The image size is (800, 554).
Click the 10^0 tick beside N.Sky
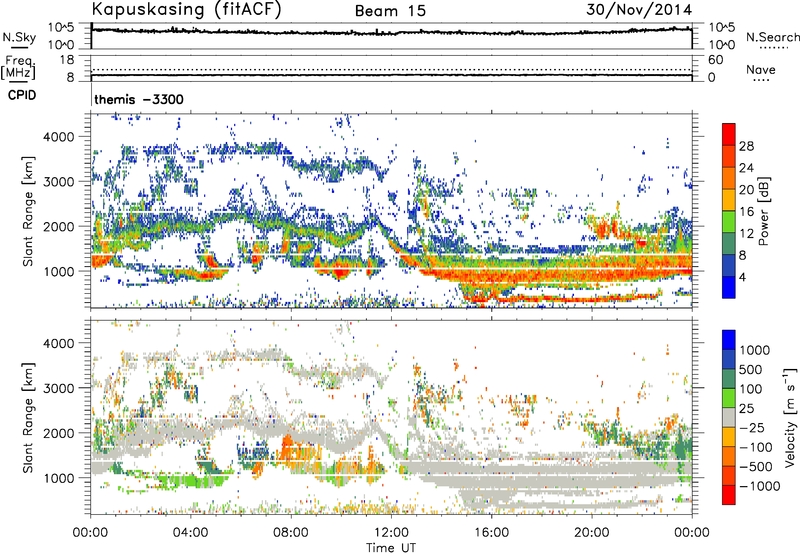tap(62, 45)
